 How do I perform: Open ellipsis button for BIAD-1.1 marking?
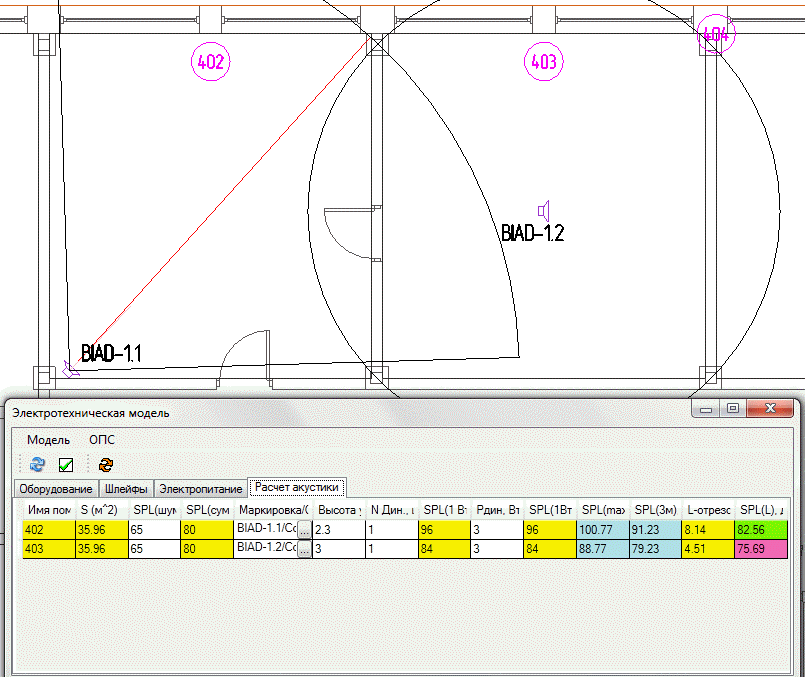coord(304,530)
